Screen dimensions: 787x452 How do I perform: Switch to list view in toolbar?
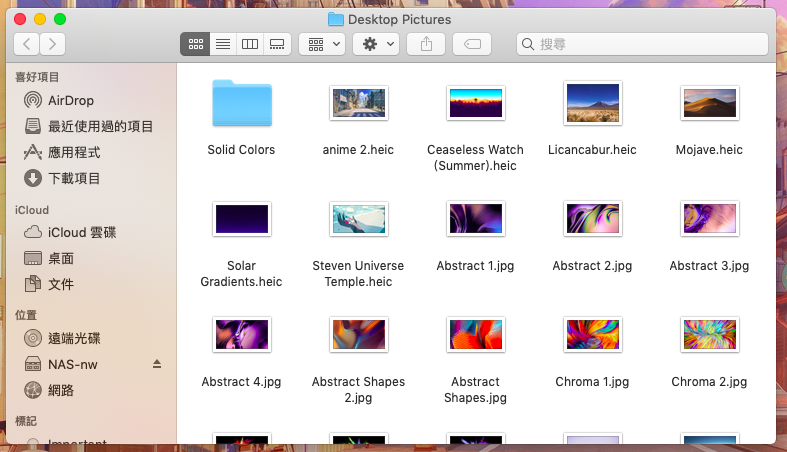coord(223,44)
